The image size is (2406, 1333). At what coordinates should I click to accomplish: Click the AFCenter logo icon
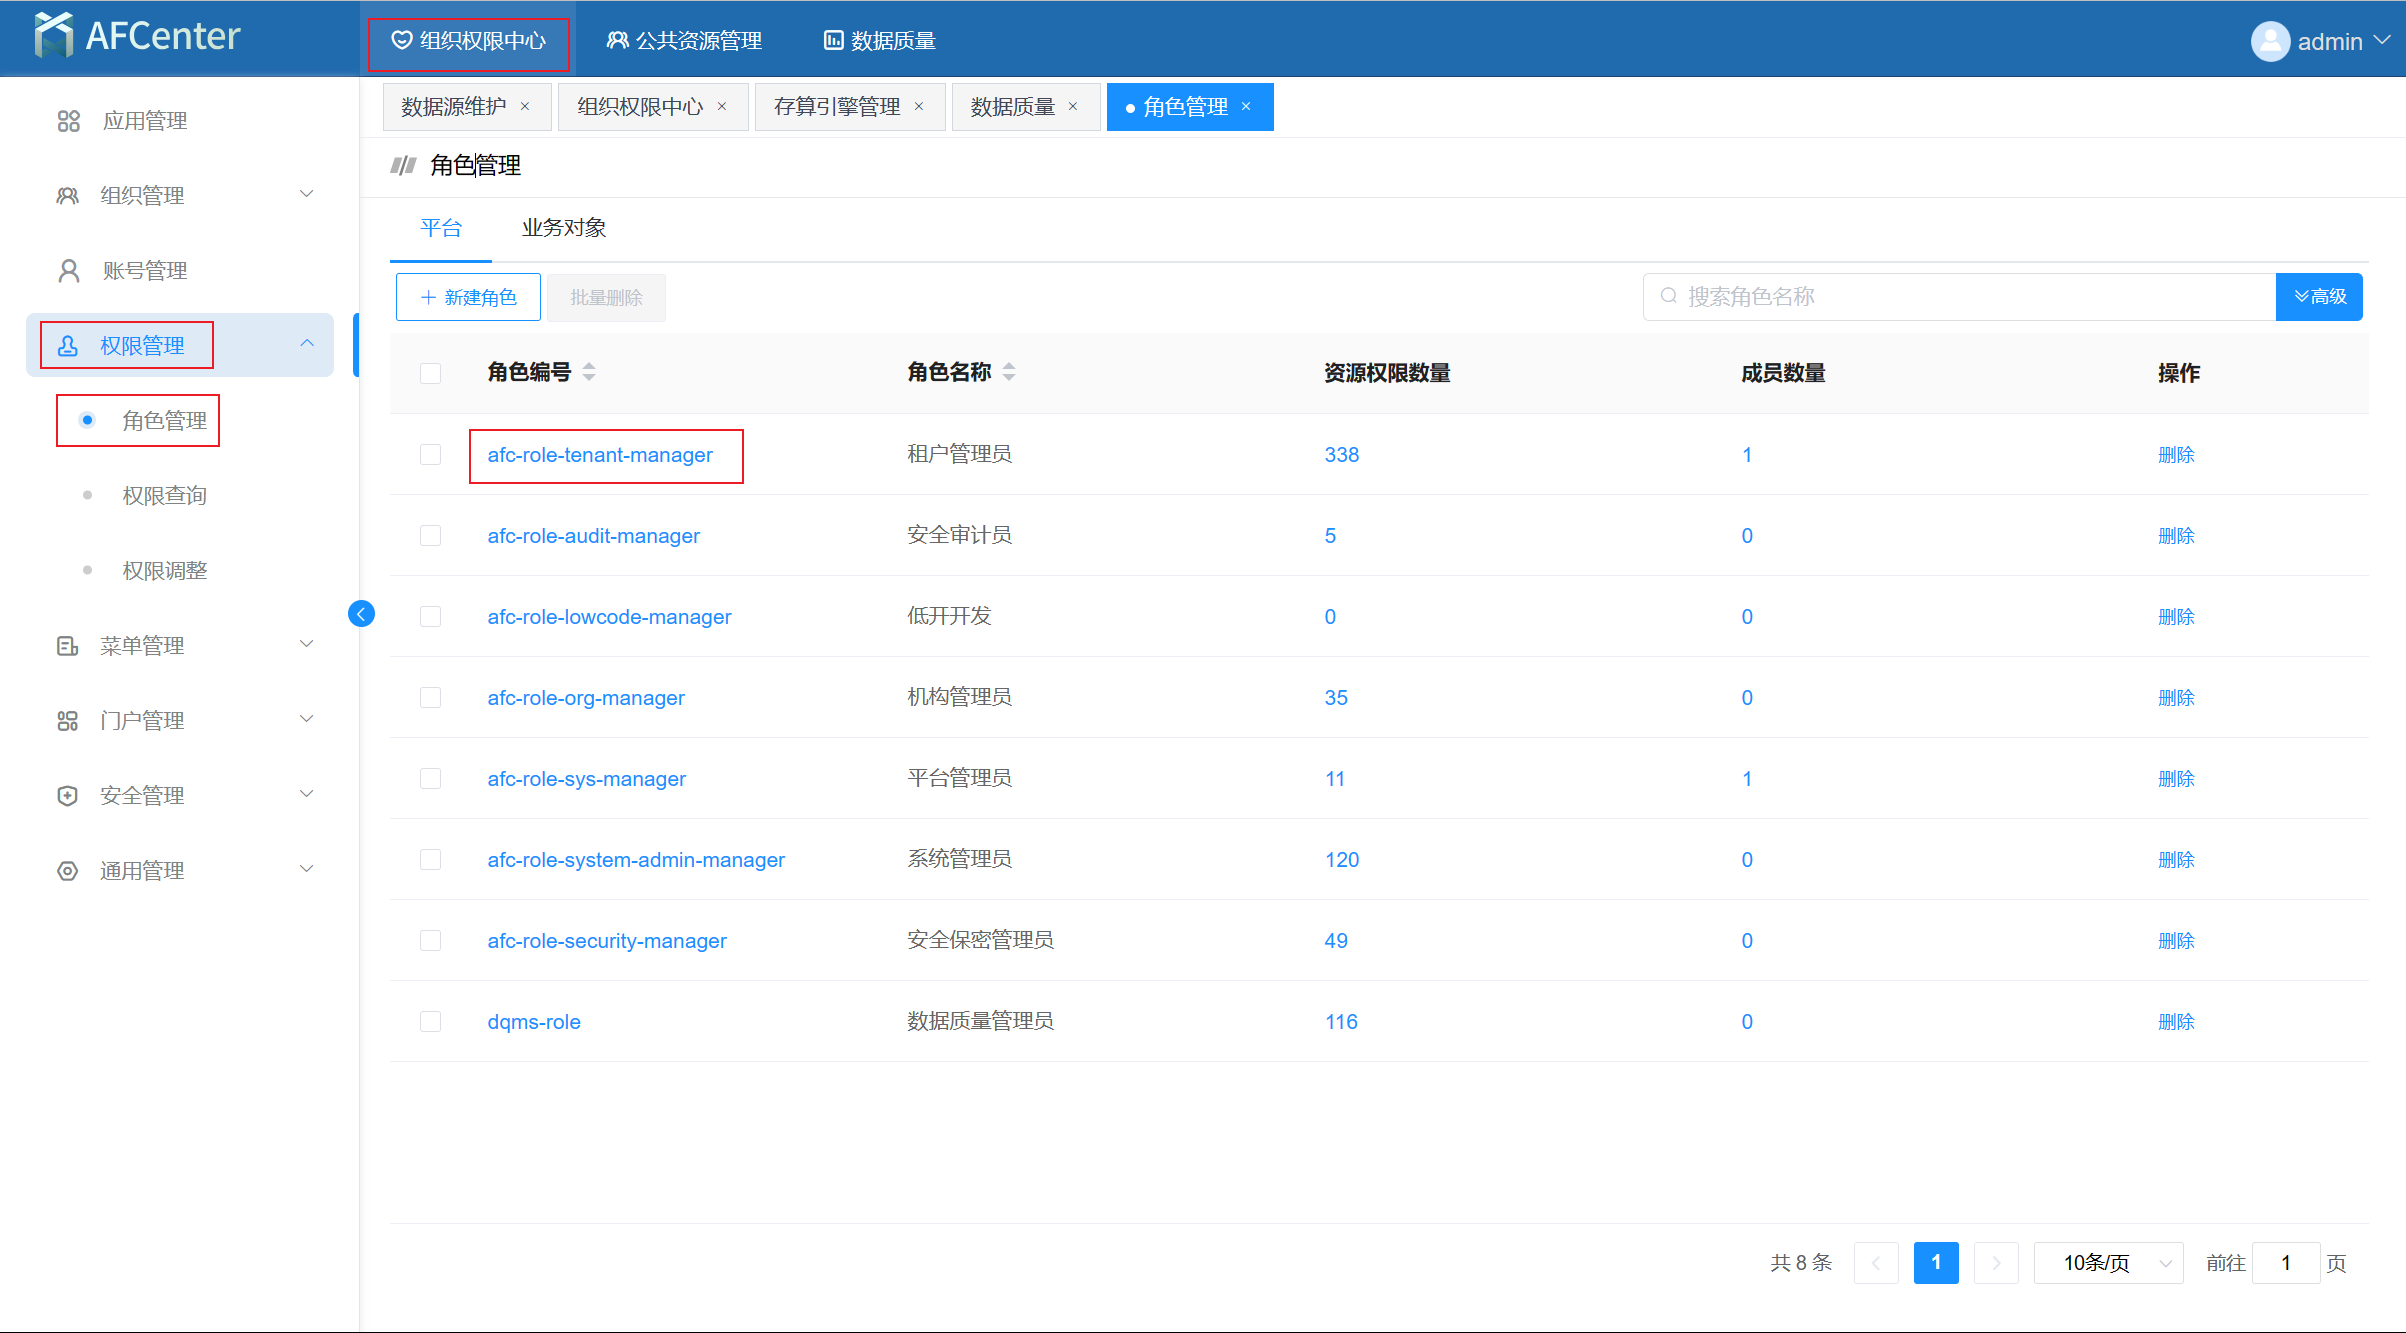coord(54,36)
